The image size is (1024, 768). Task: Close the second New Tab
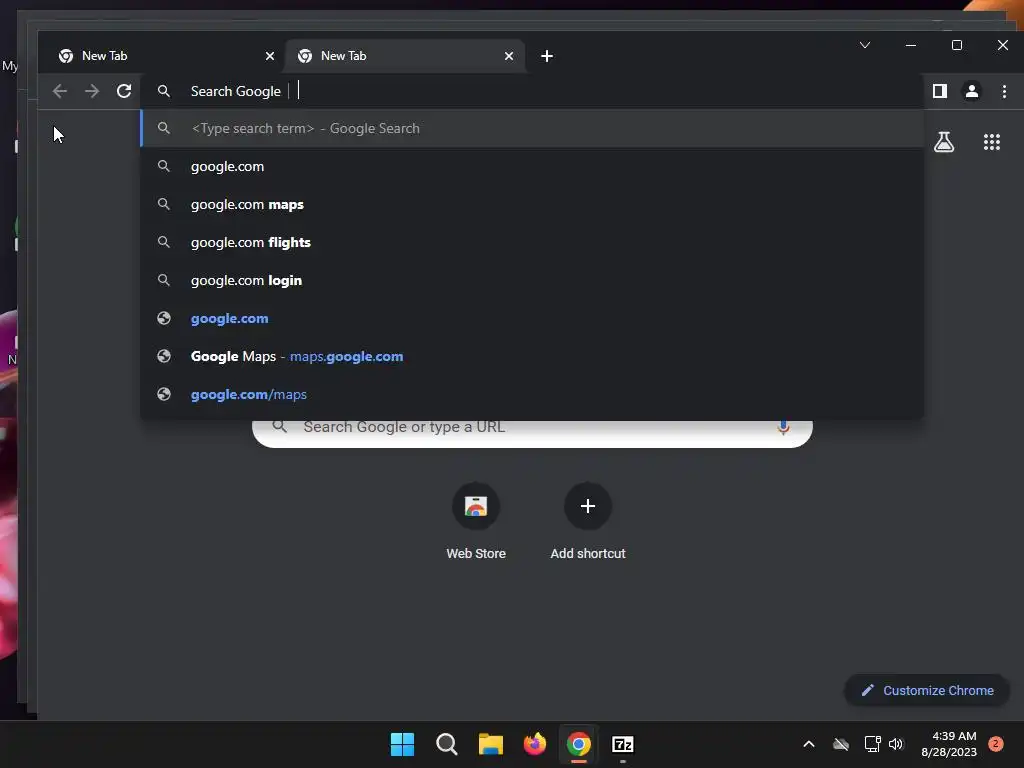509,56
